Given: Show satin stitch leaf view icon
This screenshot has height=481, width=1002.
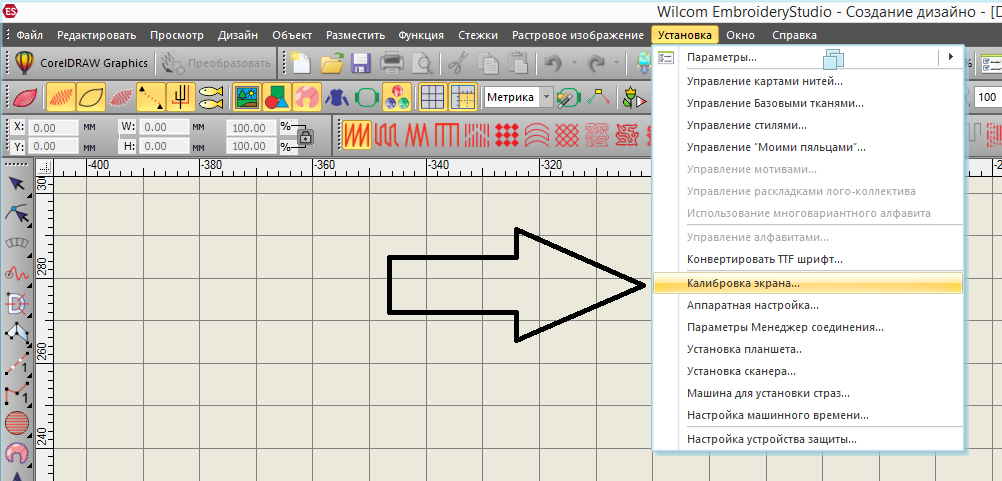Looking at the screenshot, I should click(x=26, y=97).
